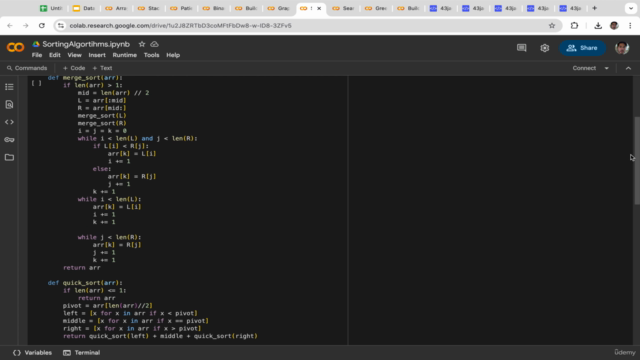Click 'mid = len(arr) // 2' line

113,93
